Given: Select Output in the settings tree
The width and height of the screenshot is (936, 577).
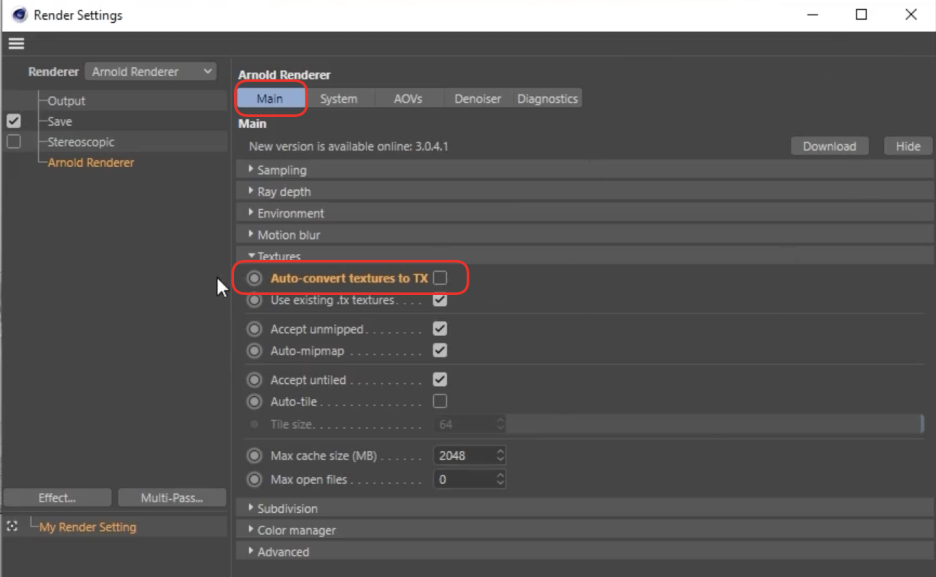Looking at the screenshot, I should 66,101.
